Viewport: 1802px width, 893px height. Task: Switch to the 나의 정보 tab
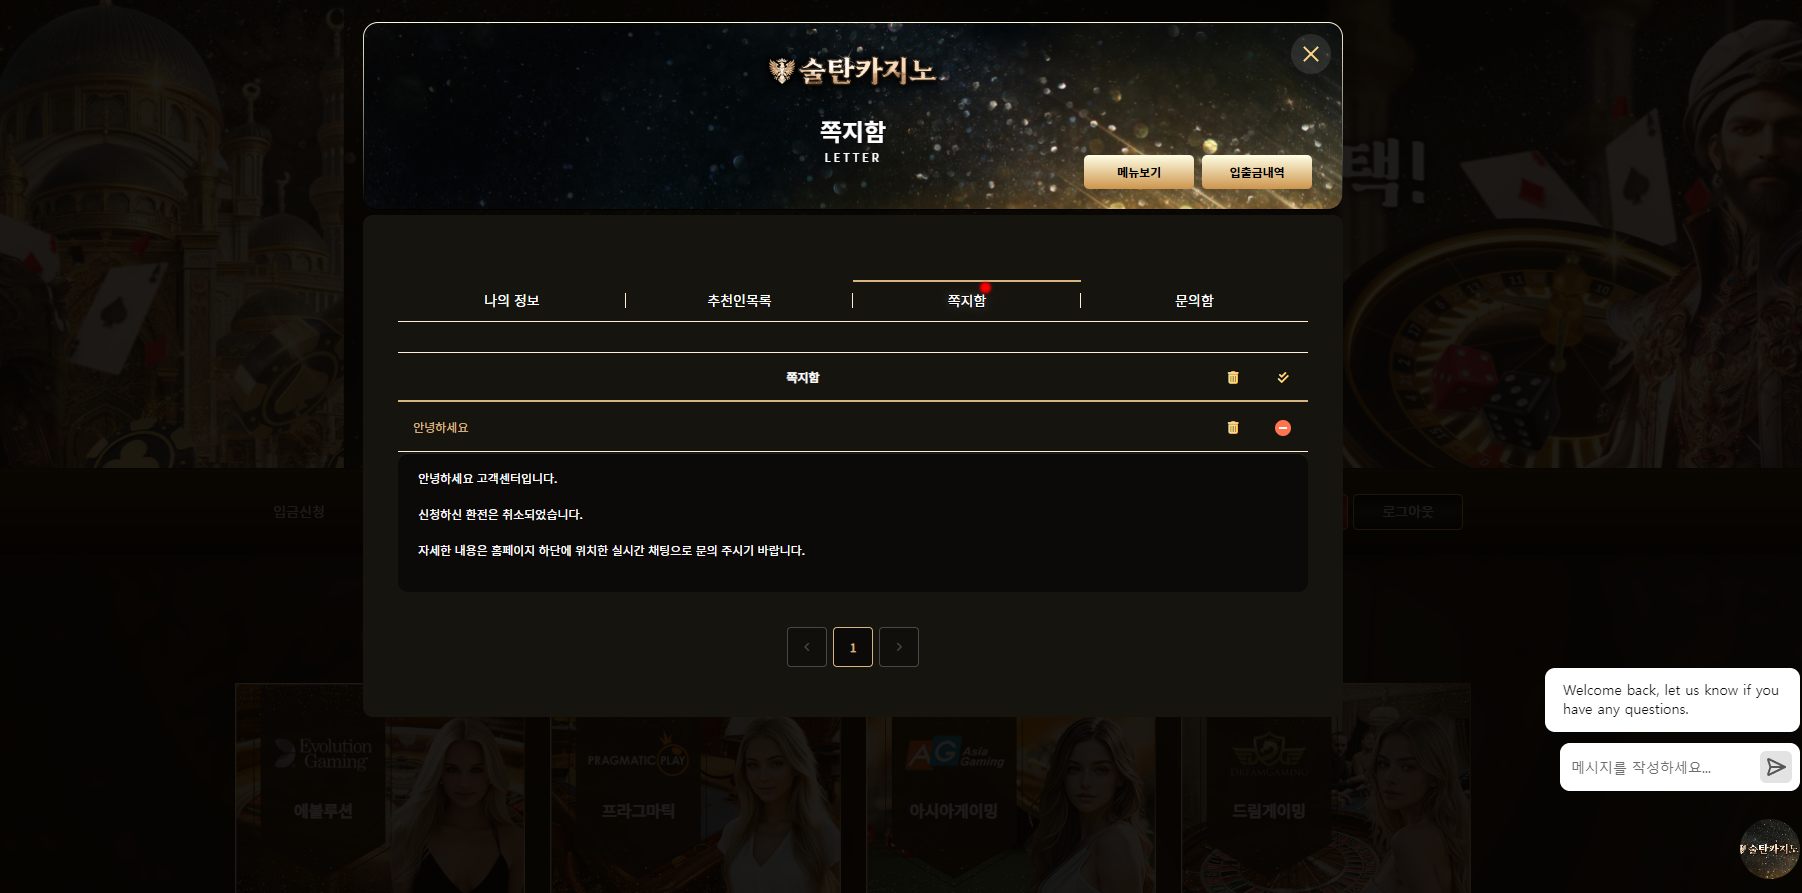pyautogui.click(x=511, y=300)
